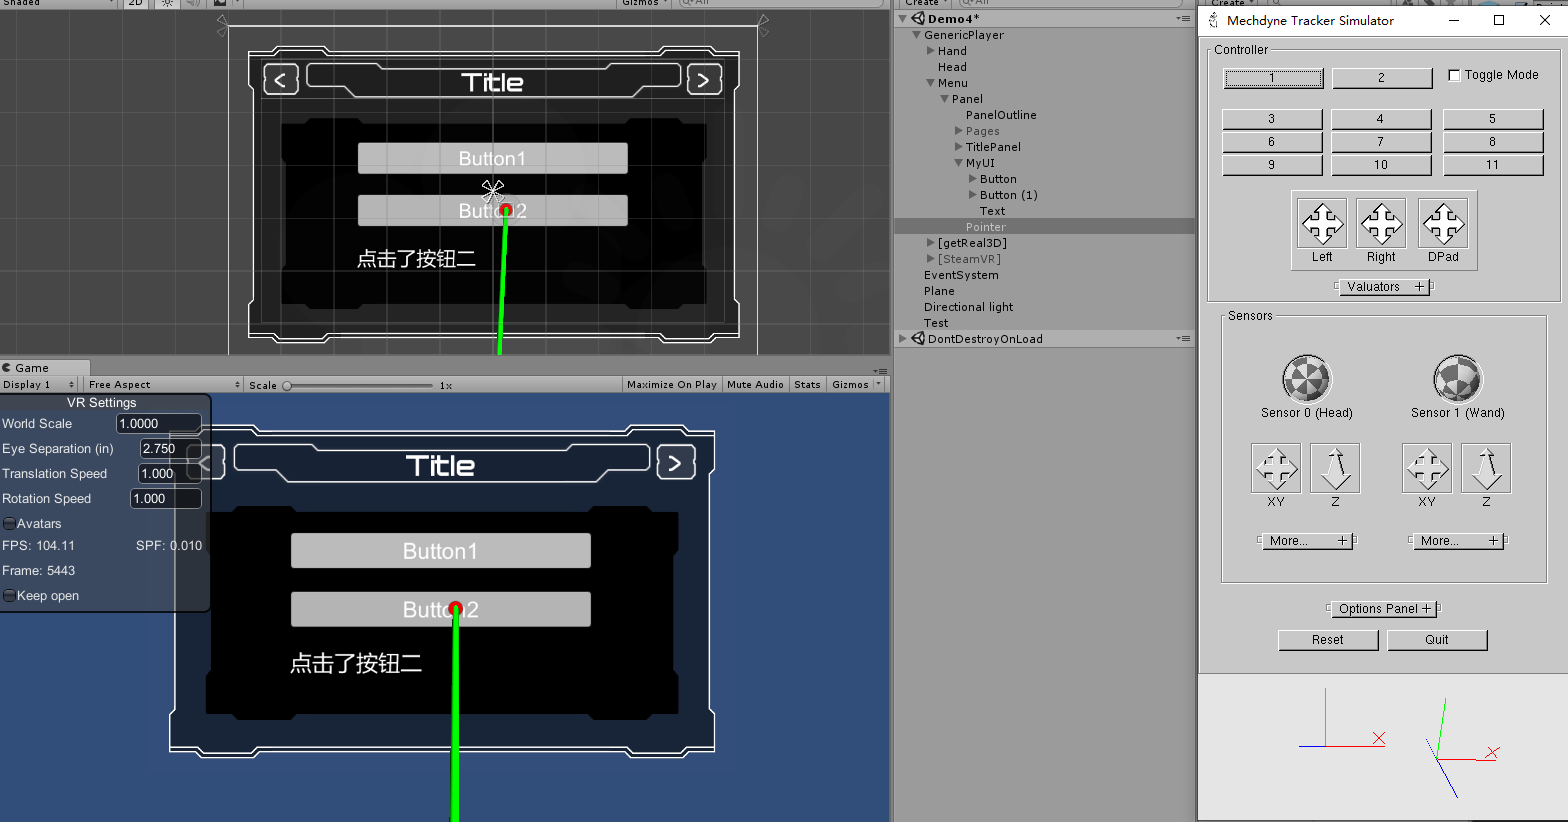Click the Wand sensor Z move icon
Screen dimensions: 1568x822
1486,468
